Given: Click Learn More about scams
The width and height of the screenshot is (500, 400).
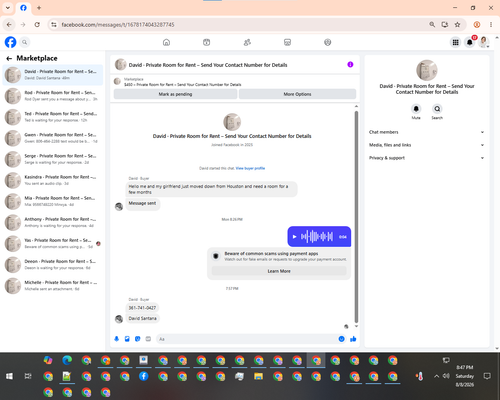Looking at the screenshot, I should click(x=279, y=271).
